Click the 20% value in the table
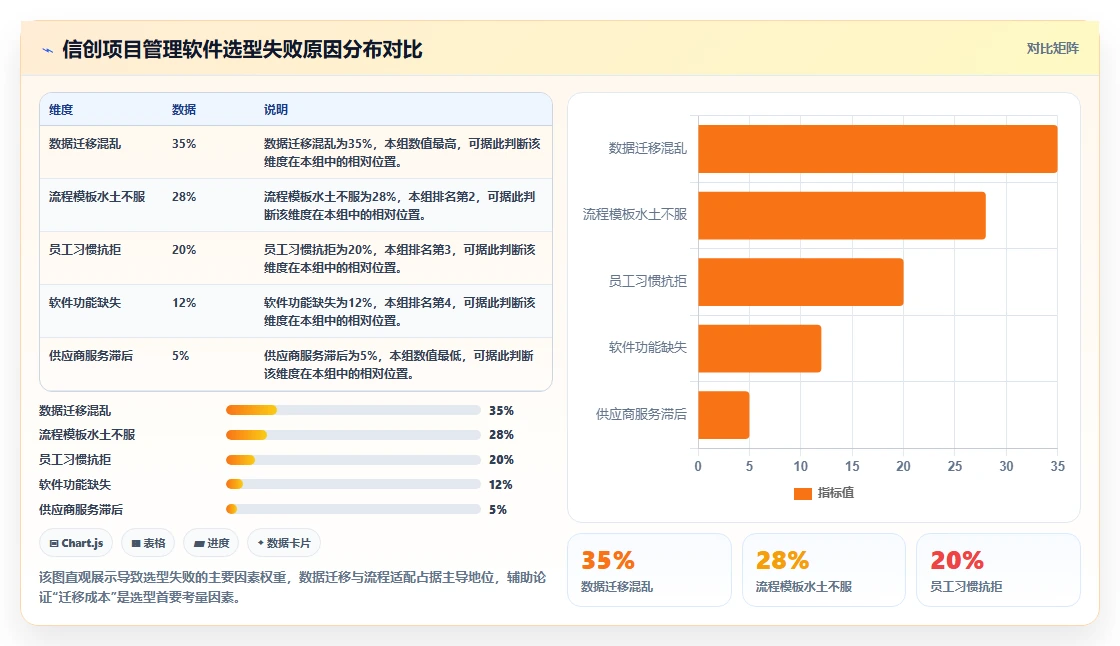Screen dimensions: 1120x646 (x=184, y=249)
